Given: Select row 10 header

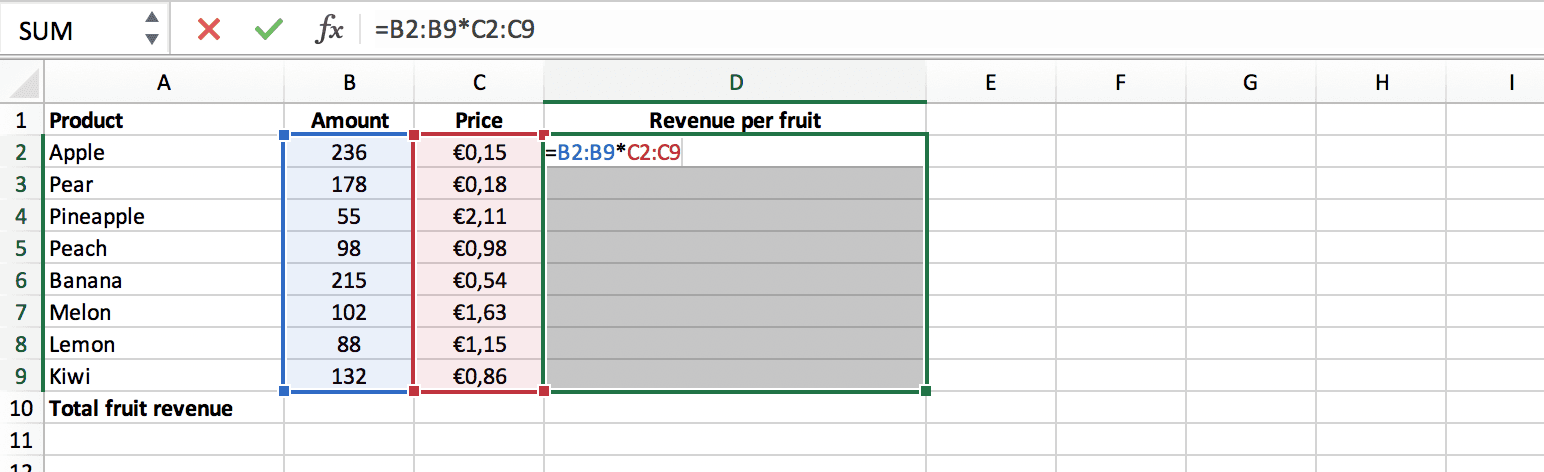Looking at the screenshot, I should pos(22,408).
